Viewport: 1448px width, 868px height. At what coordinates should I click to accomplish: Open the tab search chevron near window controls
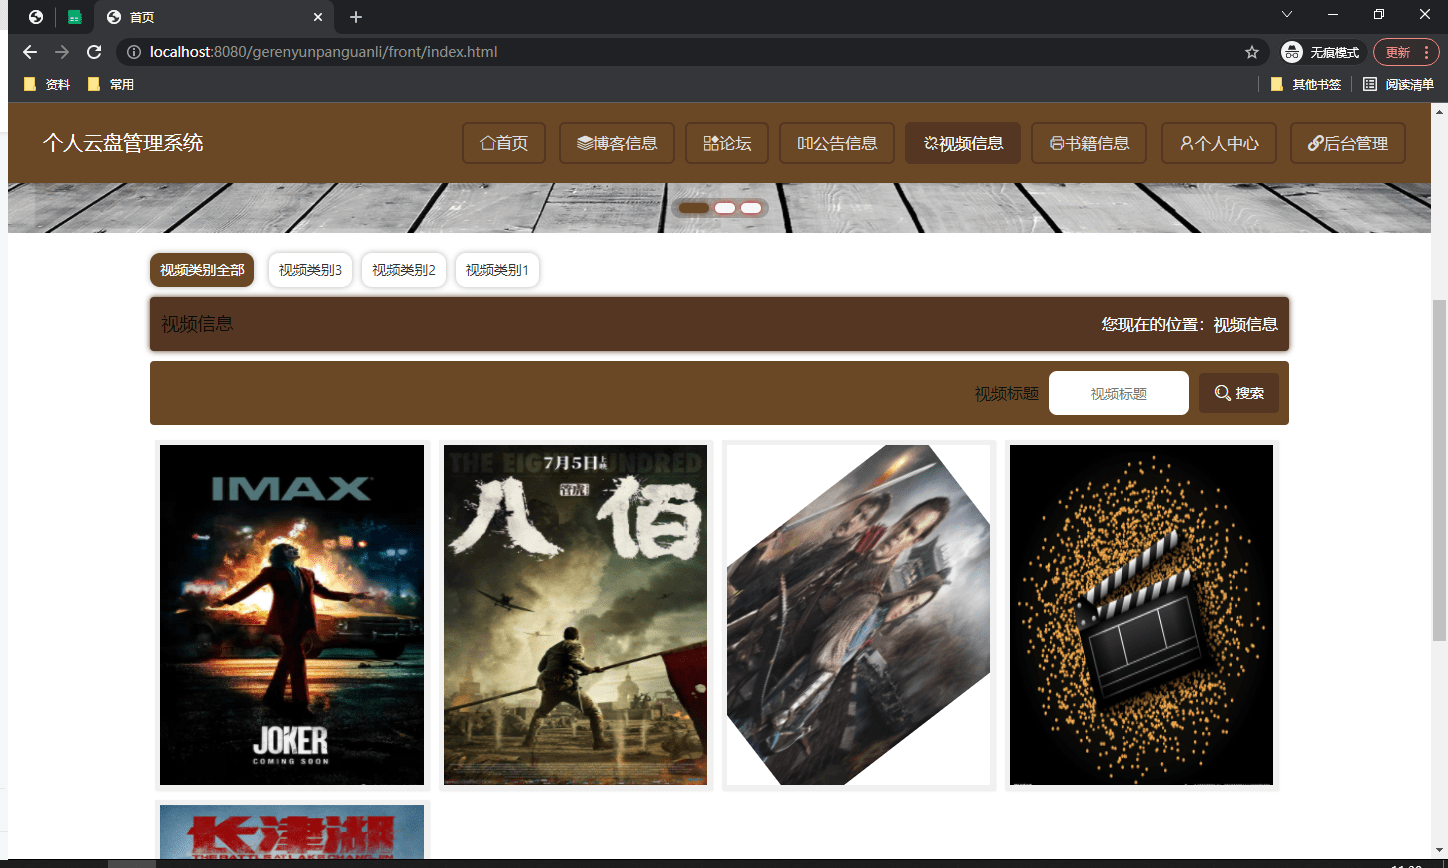(x=1286, y=15)
